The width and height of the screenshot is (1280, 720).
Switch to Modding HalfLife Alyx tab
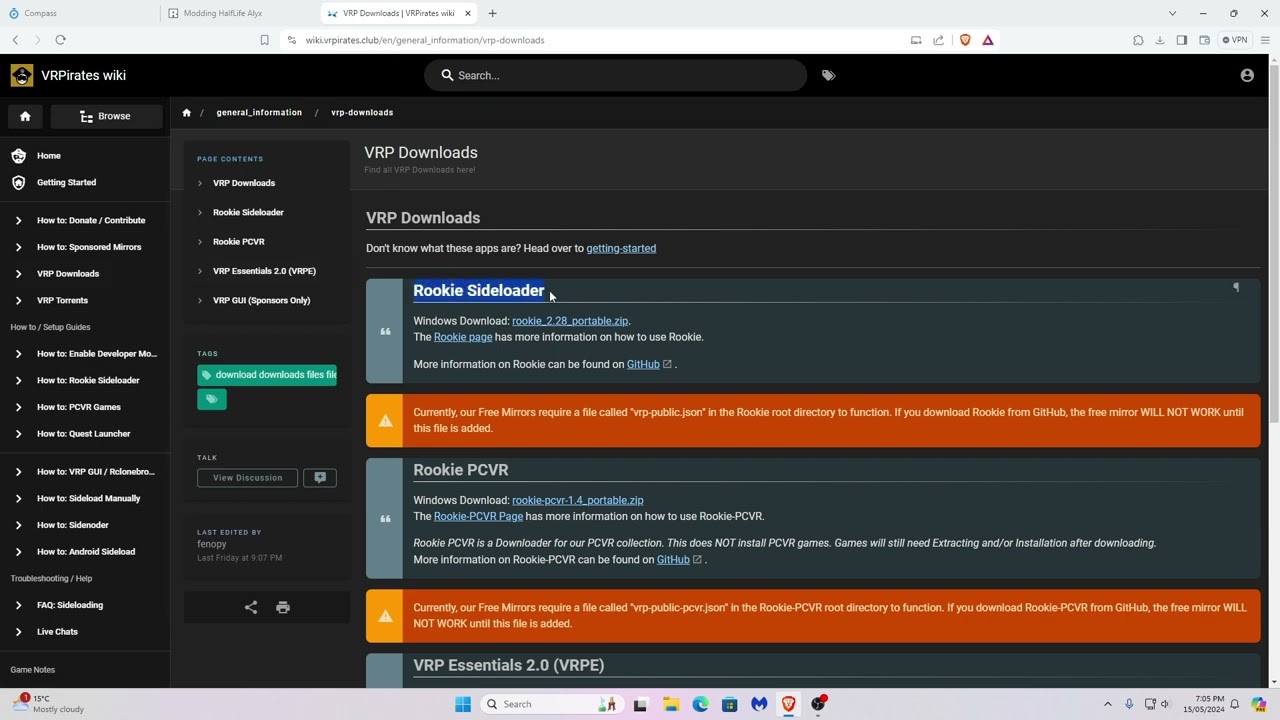click(240, 13)
